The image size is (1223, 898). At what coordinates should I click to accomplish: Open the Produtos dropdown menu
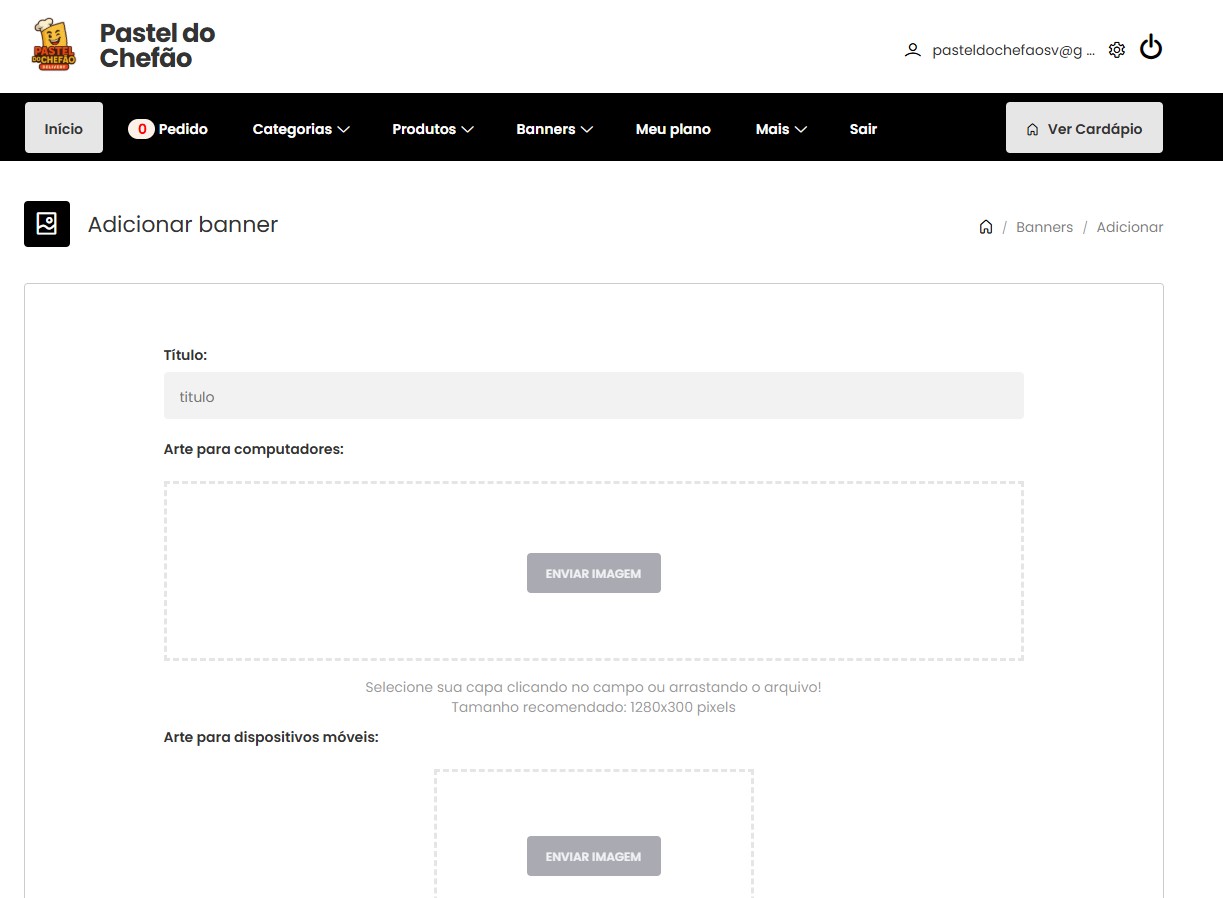[x=432, y=128]
